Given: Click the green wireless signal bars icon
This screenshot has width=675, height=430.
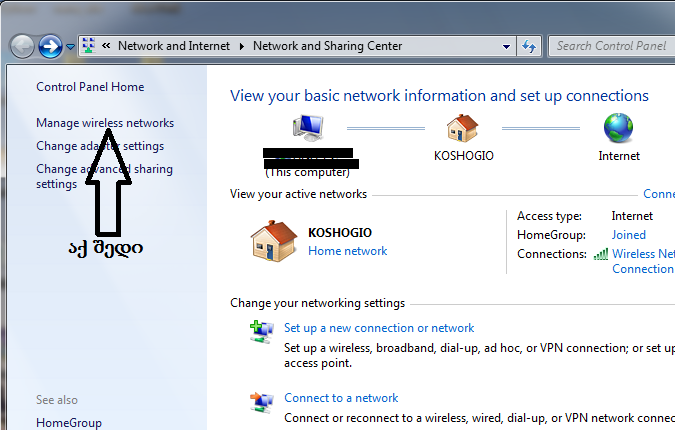Looking at the screenshot, I should (601, 254).
